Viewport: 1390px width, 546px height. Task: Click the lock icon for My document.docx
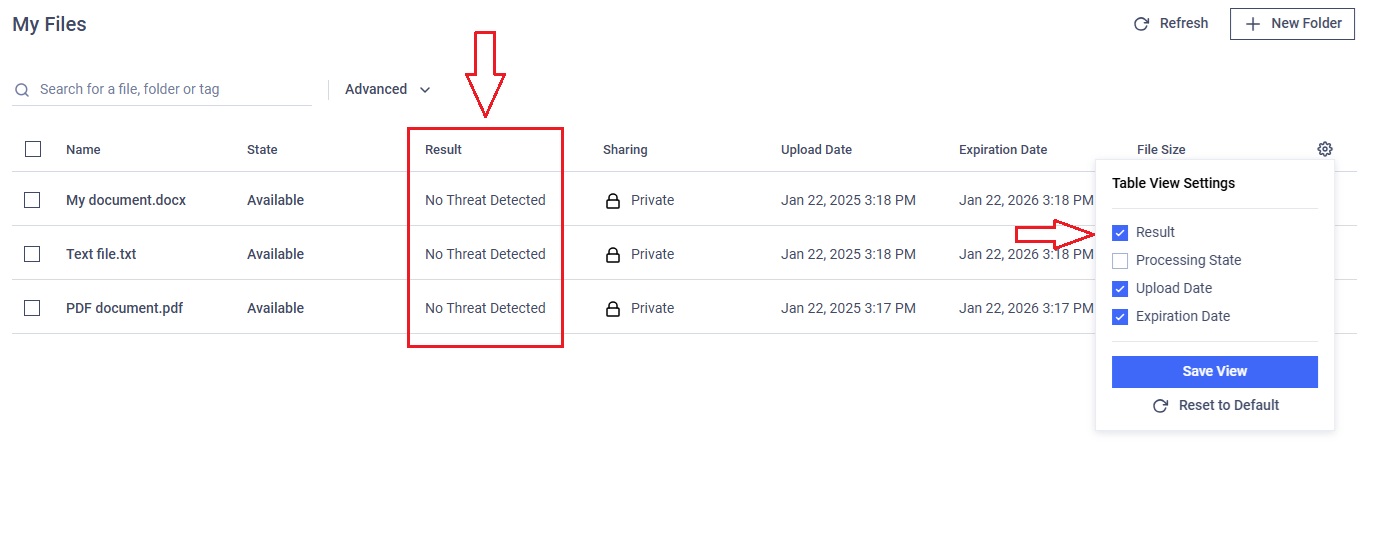[613, 201]
